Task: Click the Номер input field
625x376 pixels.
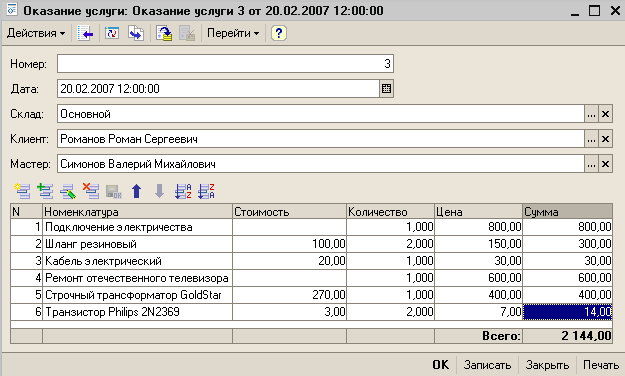Action: [x=225, y=63]
